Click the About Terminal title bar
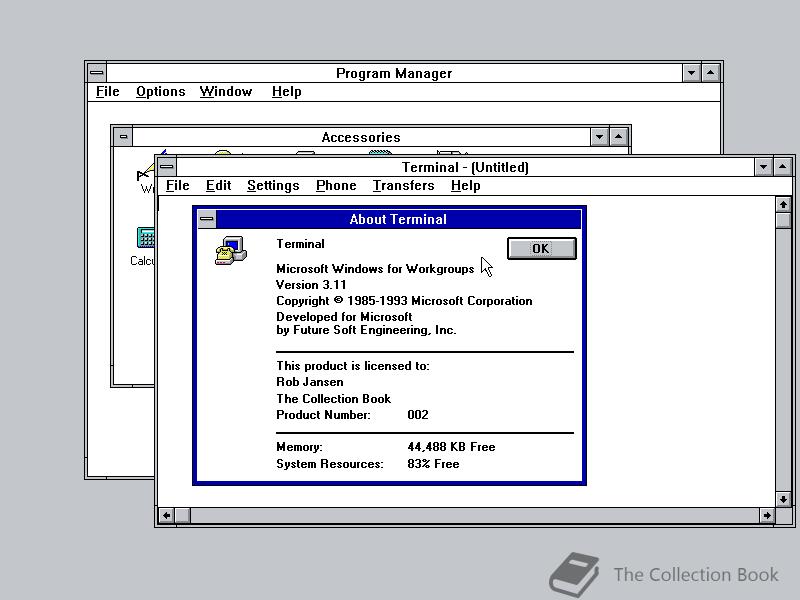Viewport: 800px width, 600px height. 398,219
